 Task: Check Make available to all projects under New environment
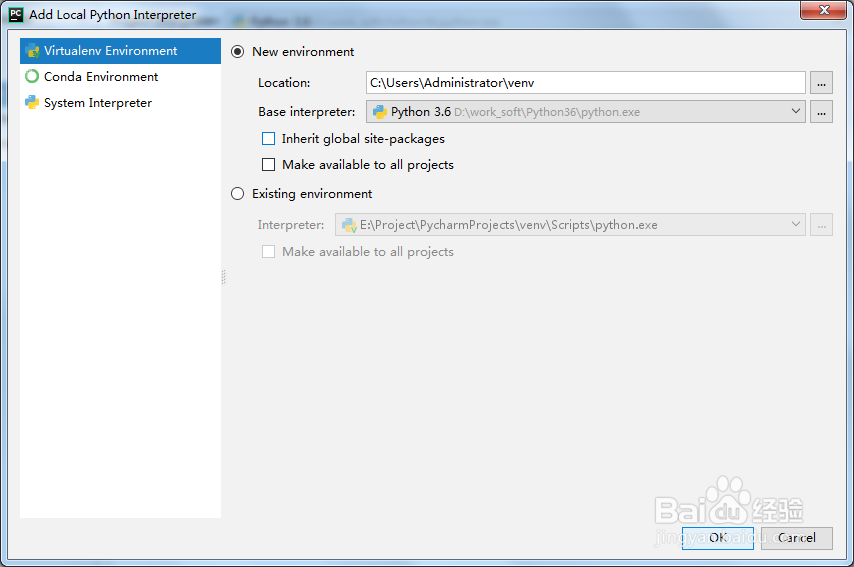tap(269, 164)
